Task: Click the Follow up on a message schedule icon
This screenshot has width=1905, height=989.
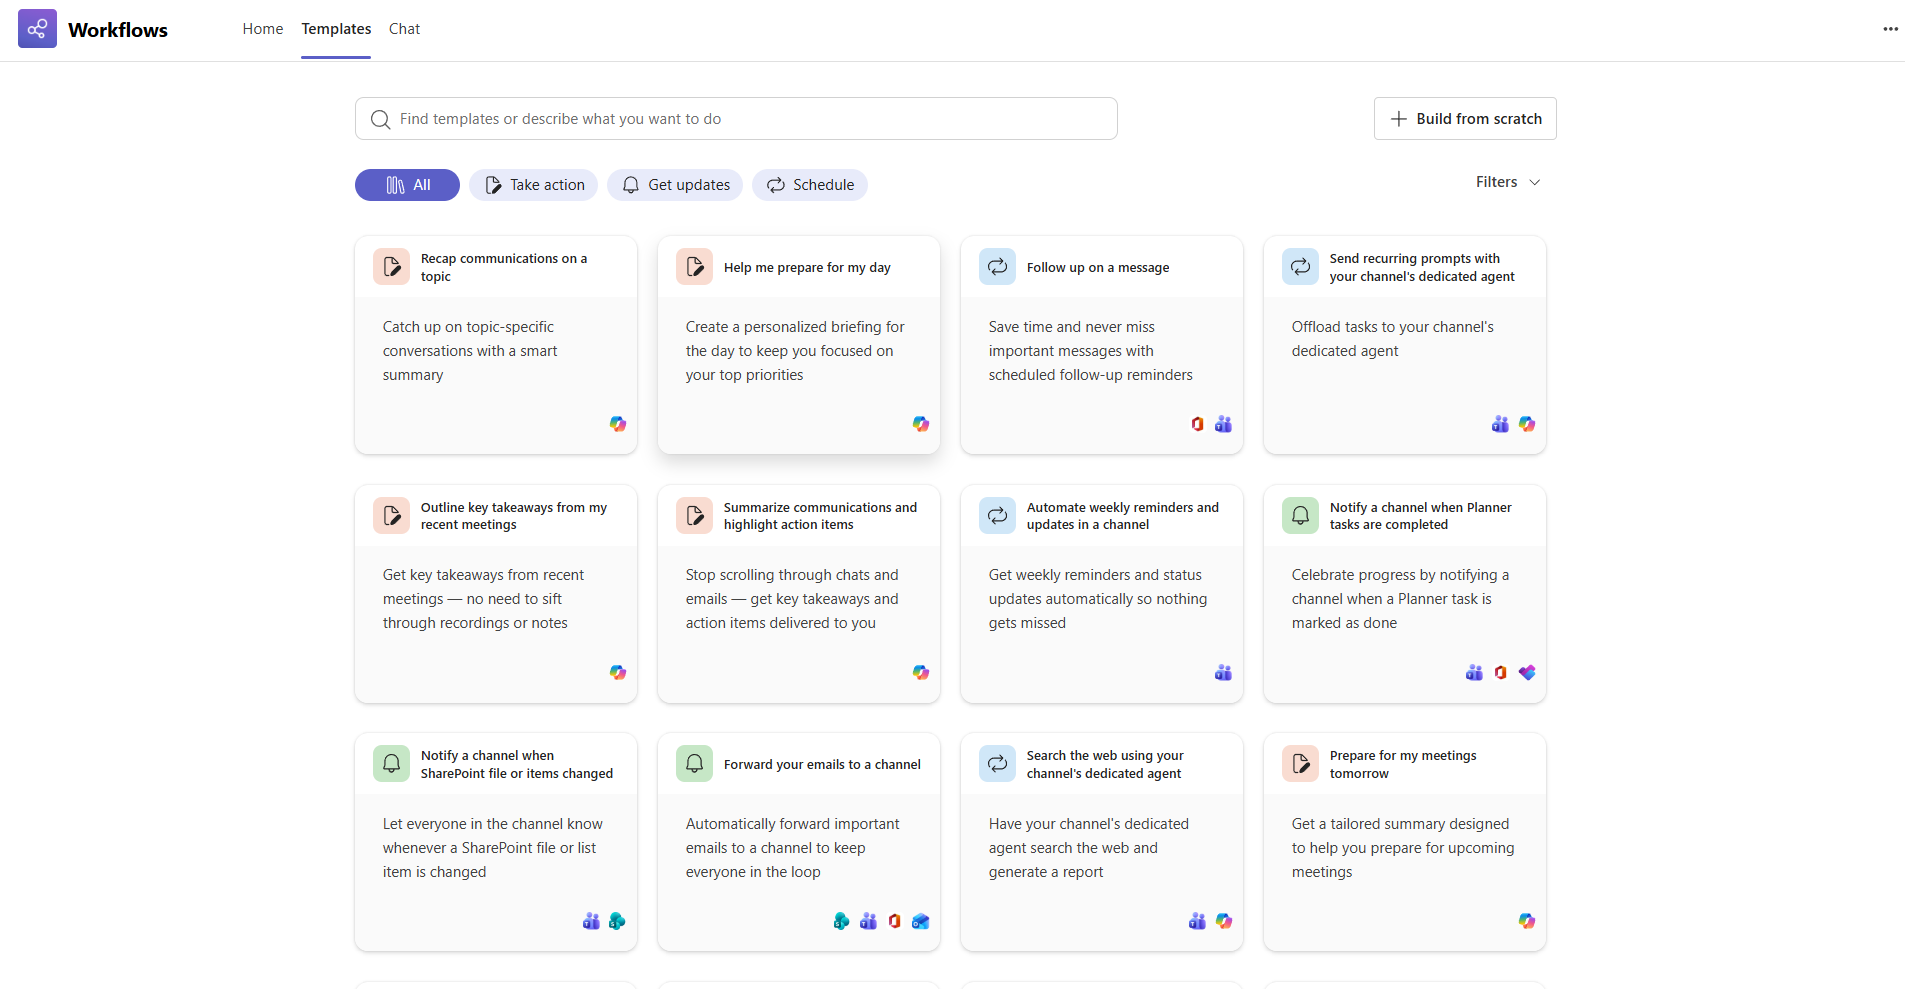Action: [998, 267]
